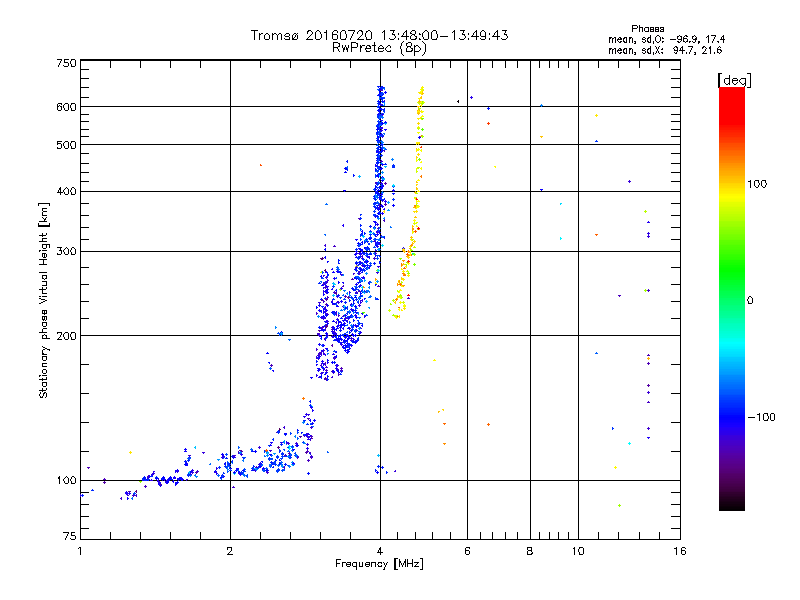Click the 'RwPretec (8p)' subtitle
Screen dimensions: 800x600
379,48
